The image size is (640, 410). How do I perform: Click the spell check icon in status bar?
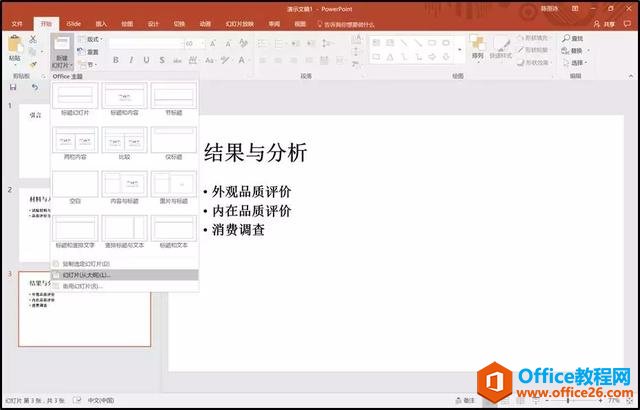[x=77, y=401]
